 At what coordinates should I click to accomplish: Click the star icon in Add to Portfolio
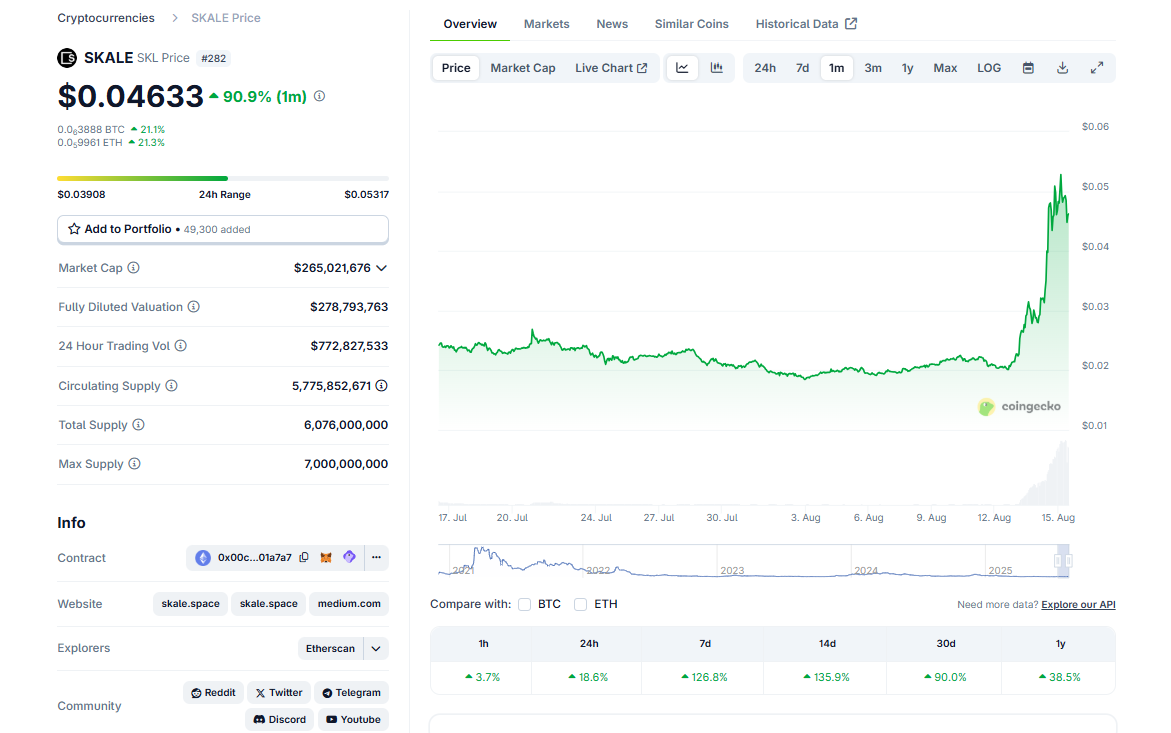point(74,229)
